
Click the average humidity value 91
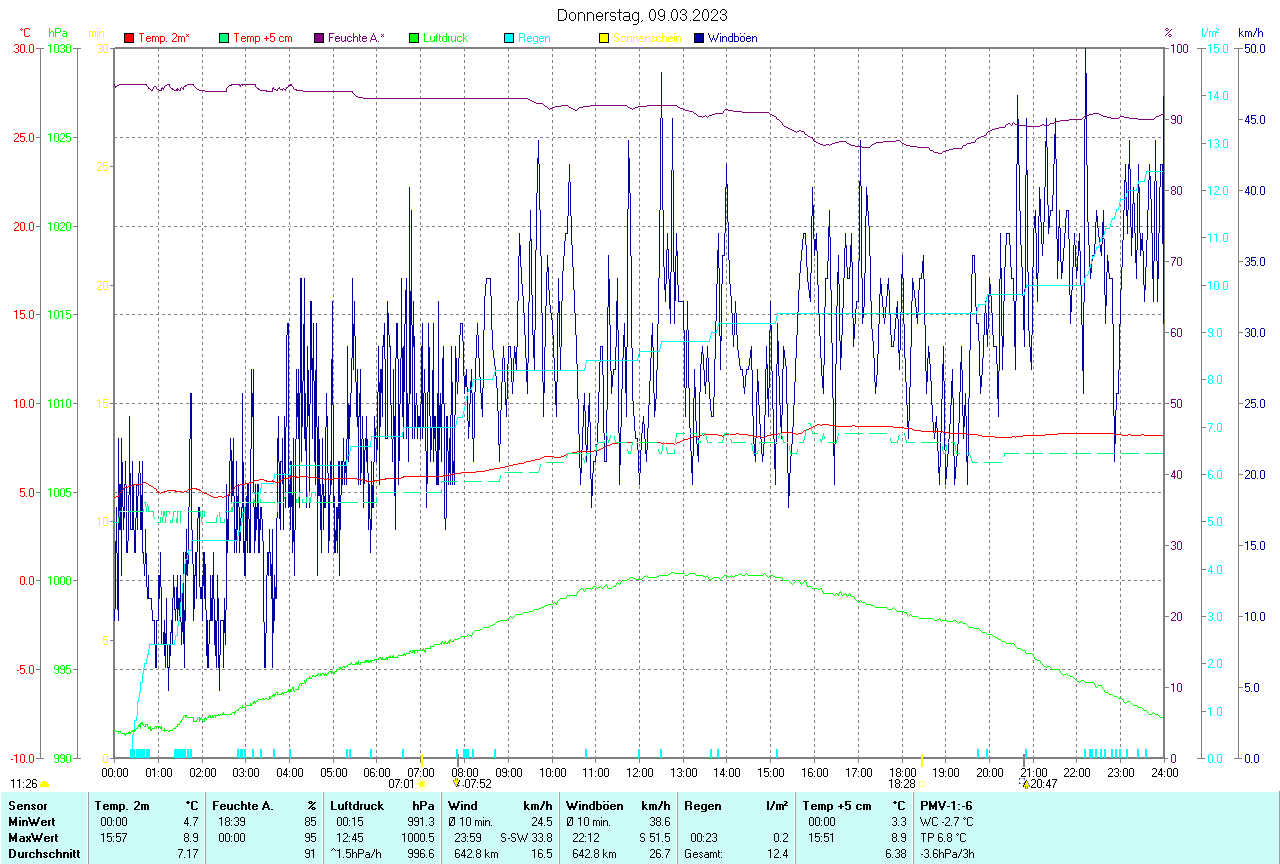310,854
